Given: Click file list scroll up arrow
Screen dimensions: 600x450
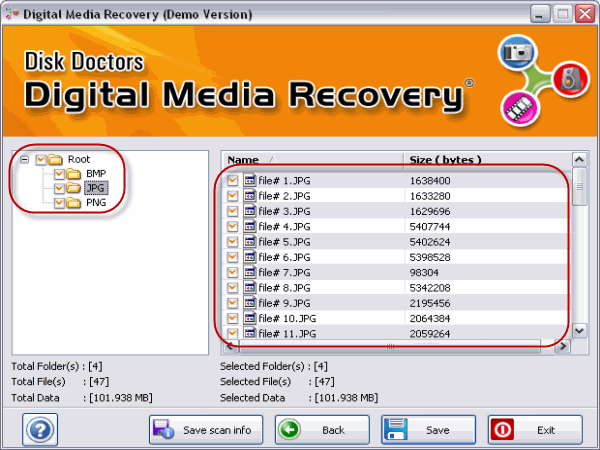Looking at the screenshot, I should coord(579,160).
